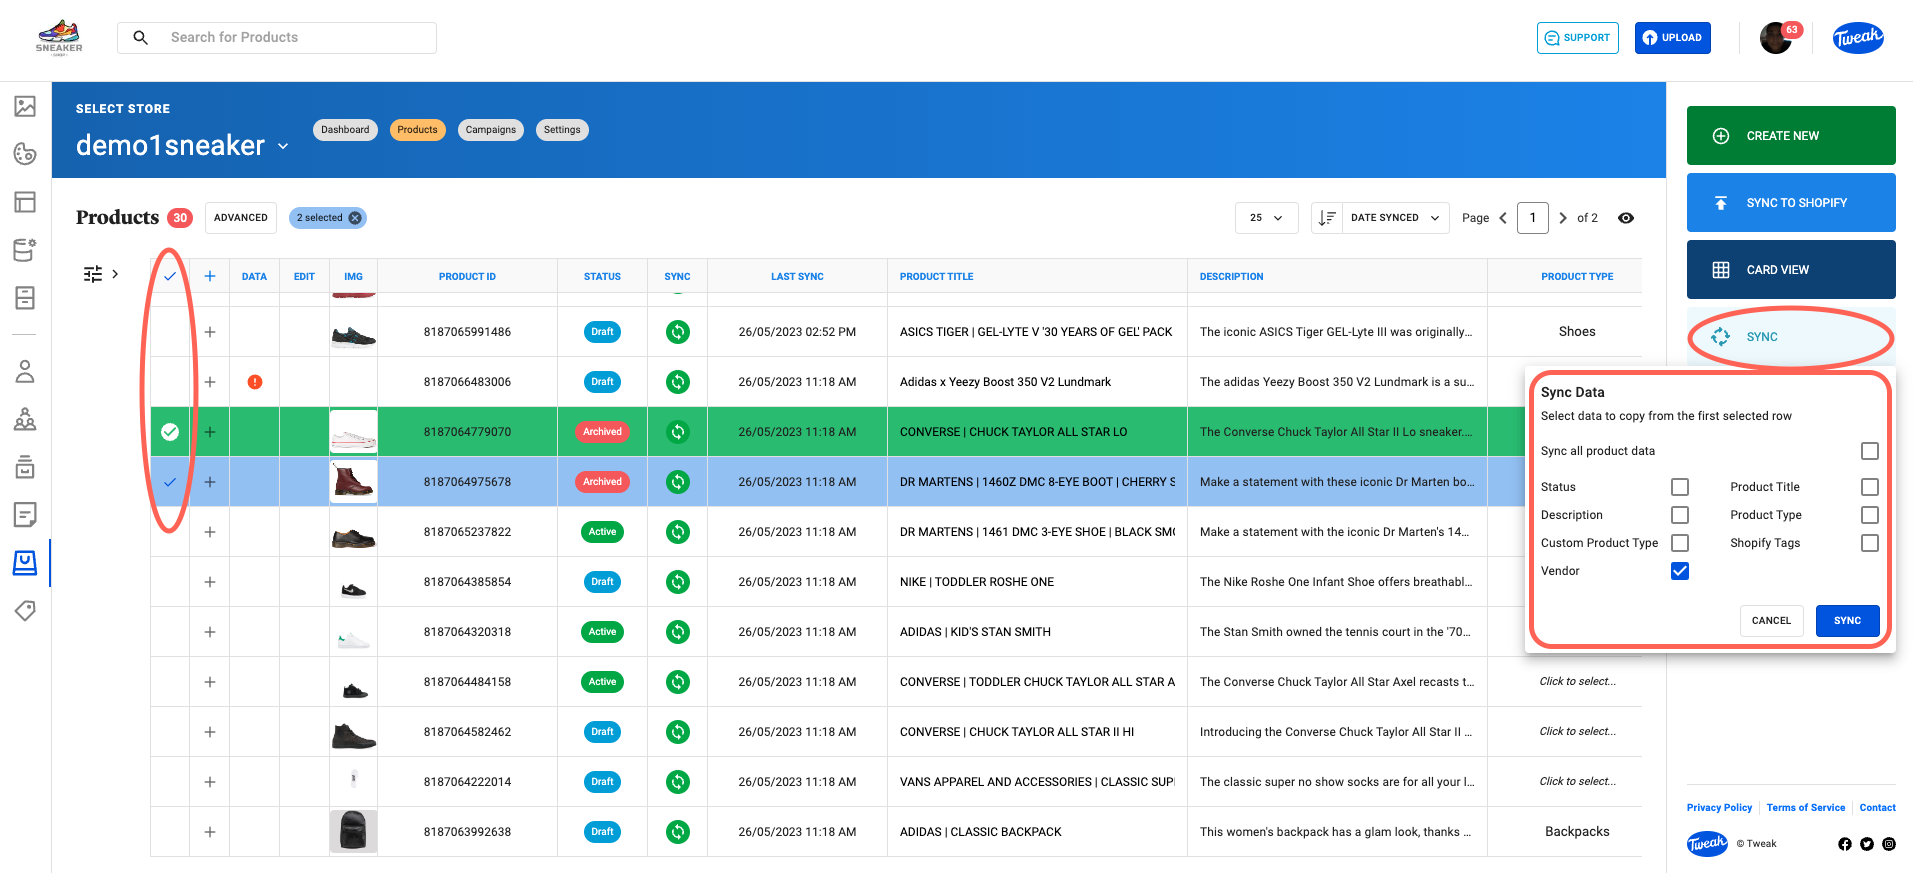
Task: Open the products bag sidebar icon
Action: 25,563
